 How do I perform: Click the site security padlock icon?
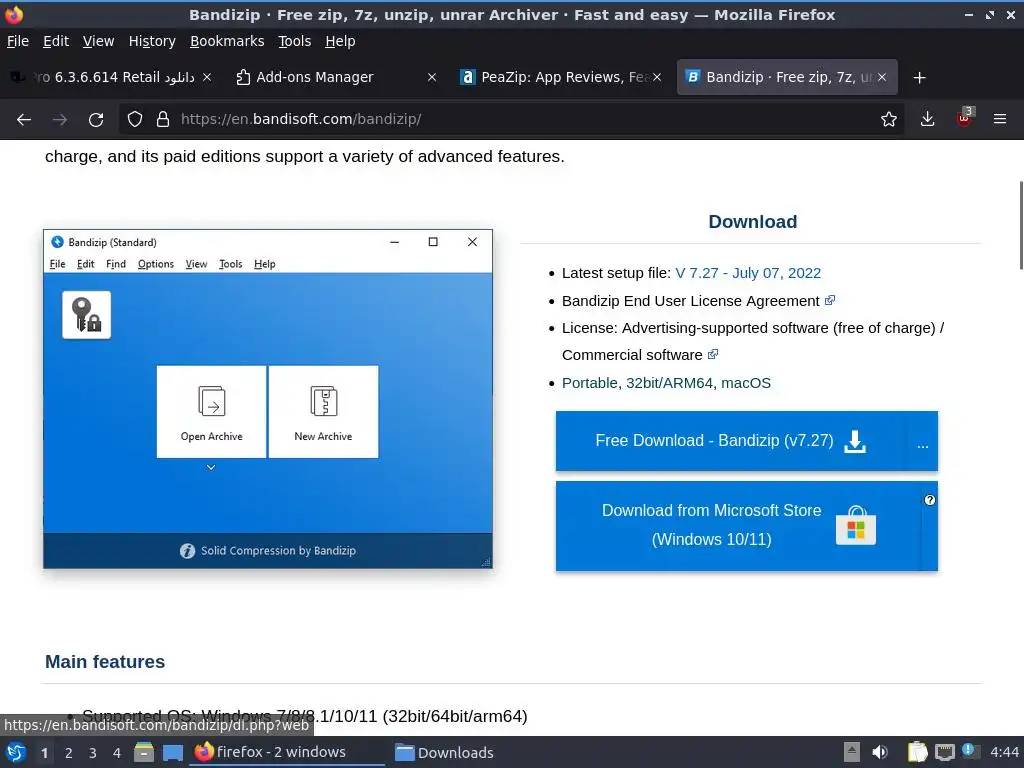click(163, 119)
